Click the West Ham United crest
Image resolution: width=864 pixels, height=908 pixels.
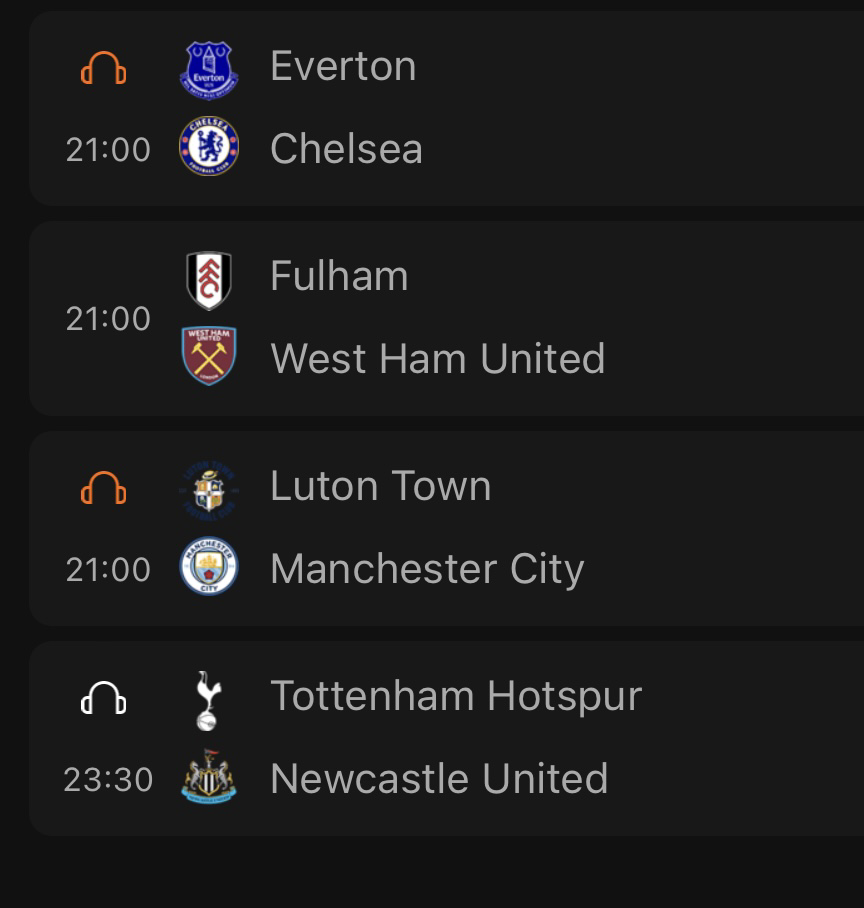(209, 357)
